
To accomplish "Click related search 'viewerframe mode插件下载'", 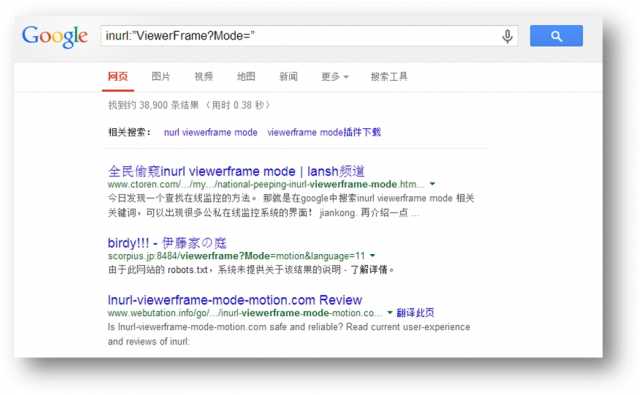I will click(324, 132).
